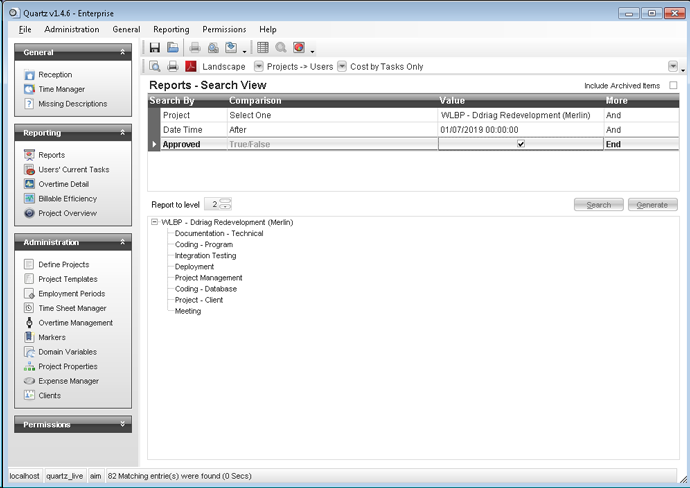
Task: Click the grid table toolbar icon
Action: 263,48
